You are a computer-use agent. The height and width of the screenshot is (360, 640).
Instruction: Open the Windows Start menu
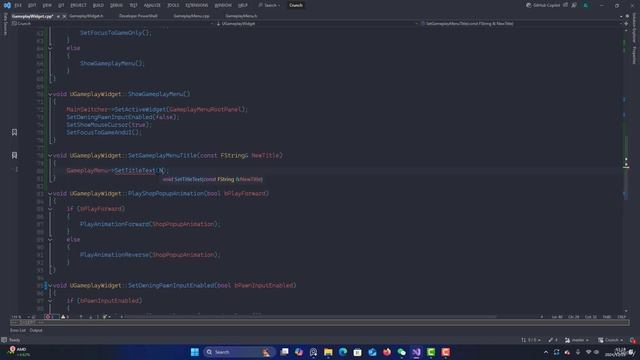point(195,352)
